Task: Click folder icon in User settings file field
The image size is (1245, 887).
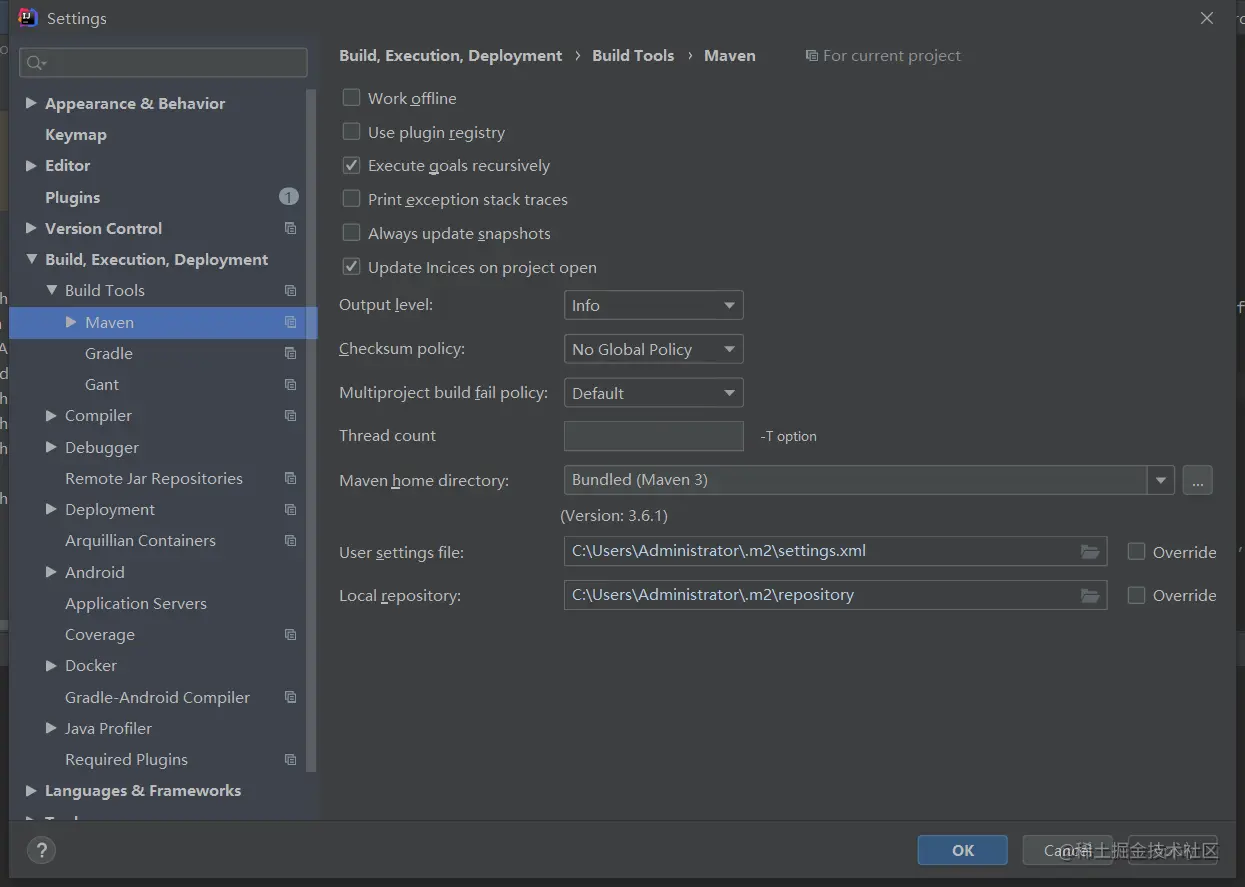Action: tap(1090, 552)
